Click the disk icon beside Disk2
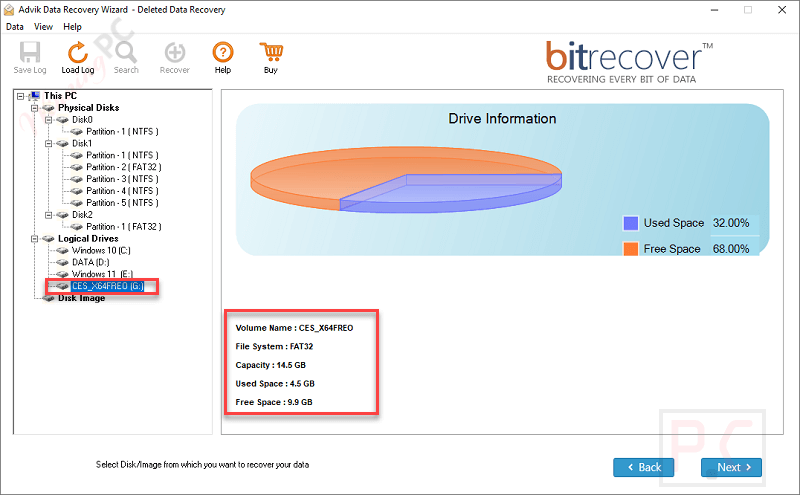 coord(62,215)
